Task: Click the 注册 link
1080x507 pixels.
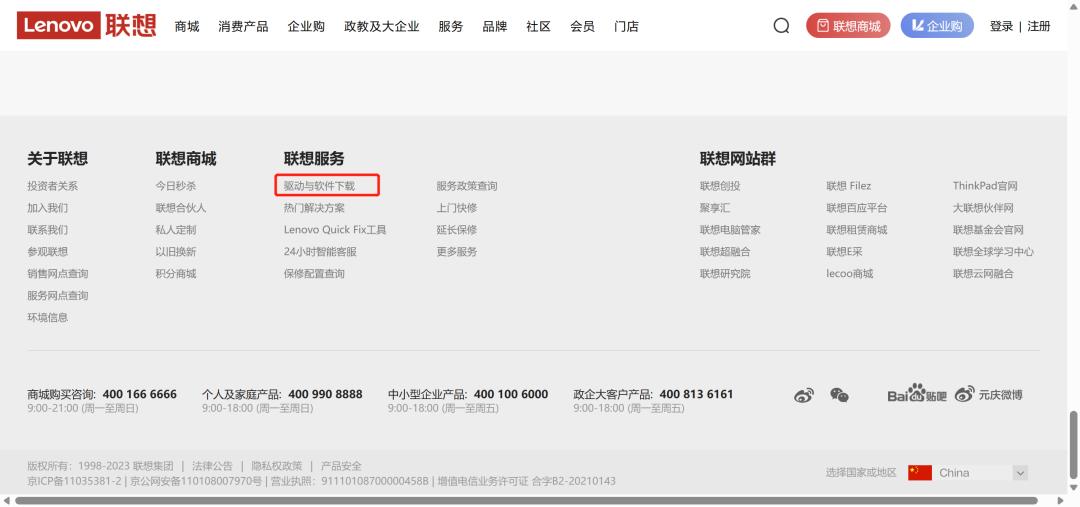Action: point(1039,26)
